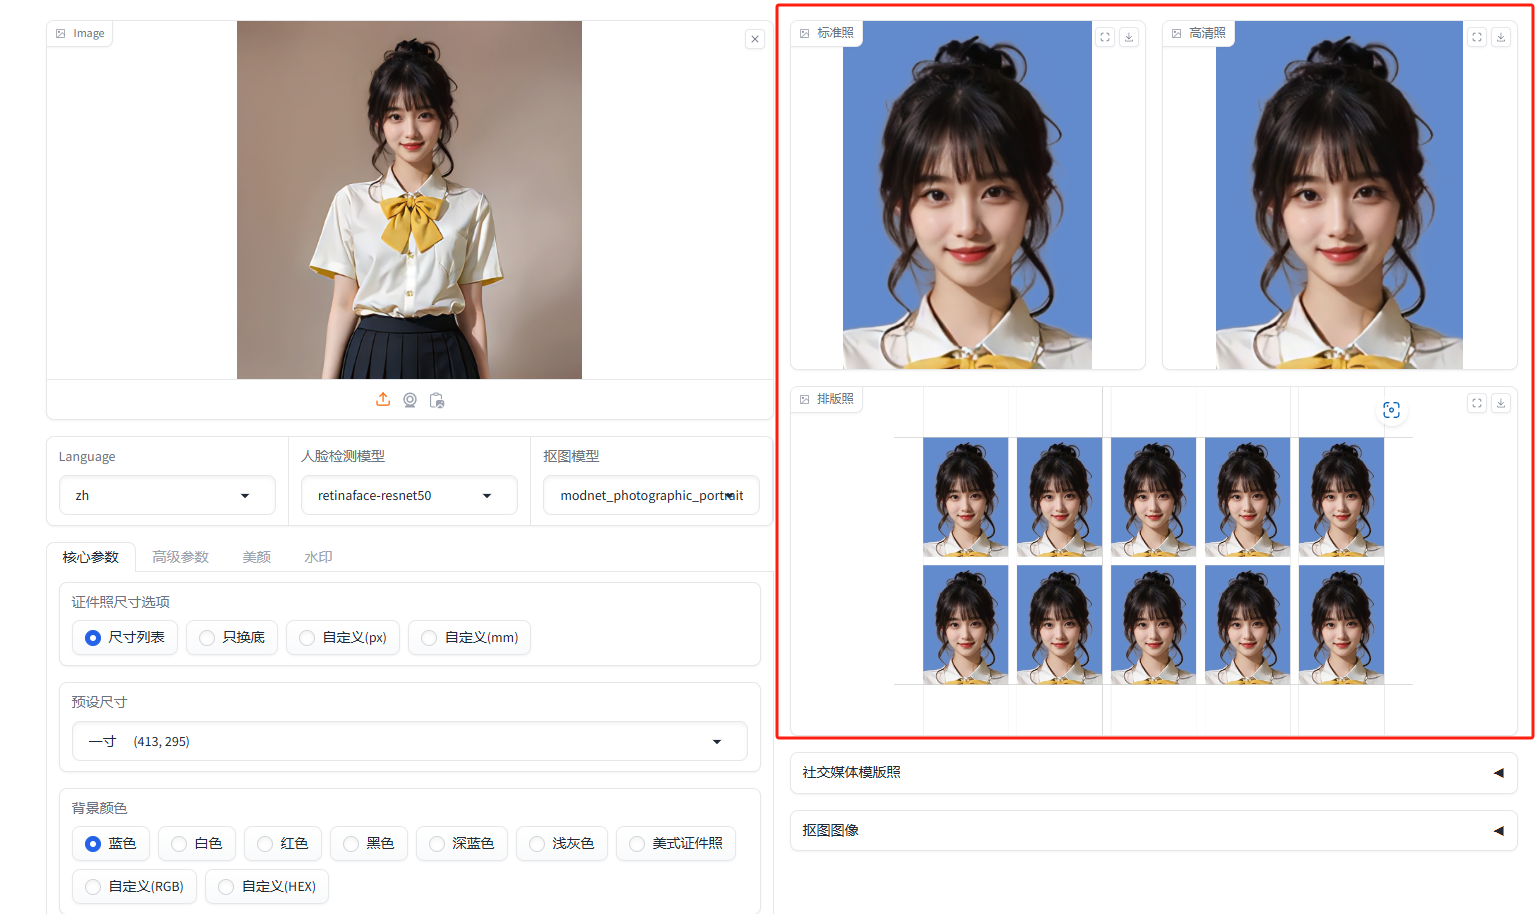The image size is (1536, 914).
Task: Open the webcam capture icon
Action: pyautogui.click(x=410, y=400)
